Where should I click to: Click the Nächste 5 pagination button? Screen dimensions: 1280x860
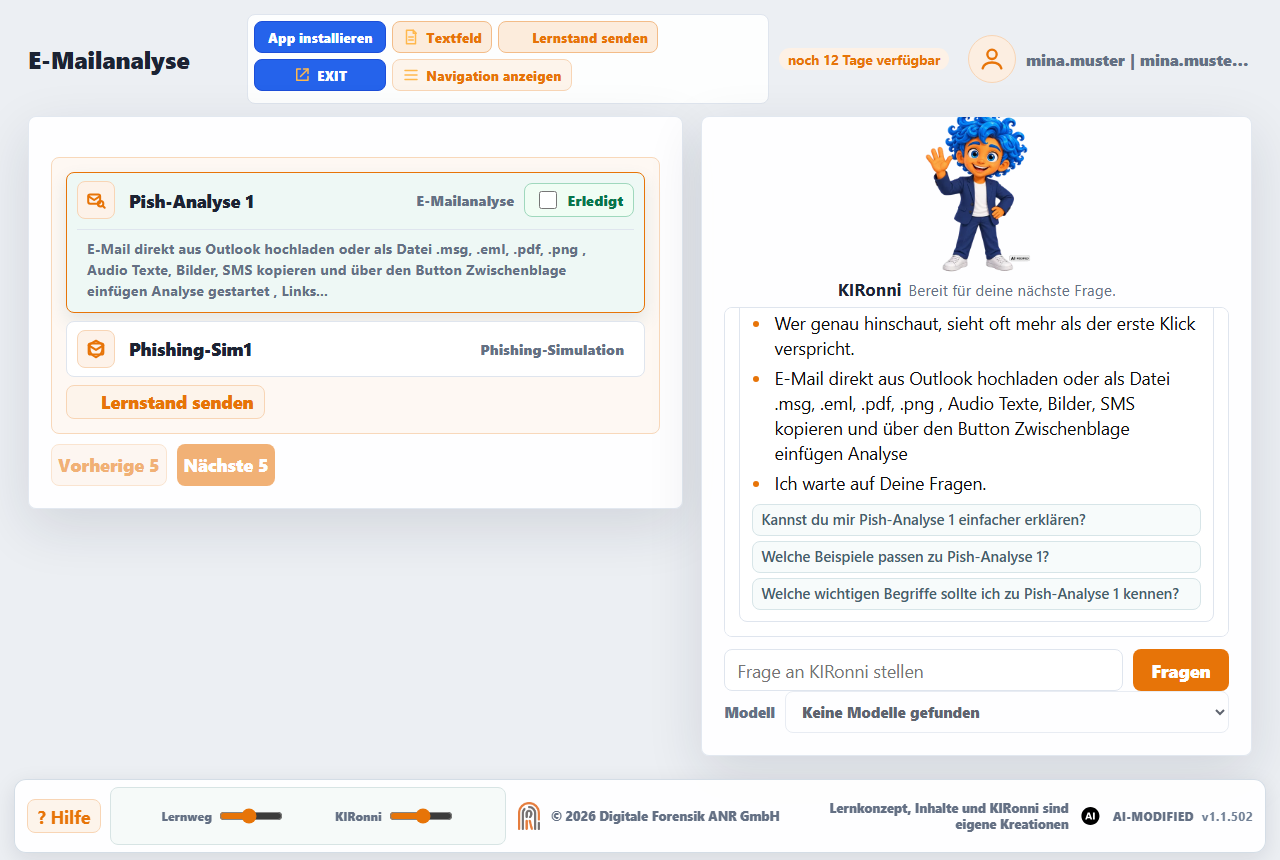point(226,465)
